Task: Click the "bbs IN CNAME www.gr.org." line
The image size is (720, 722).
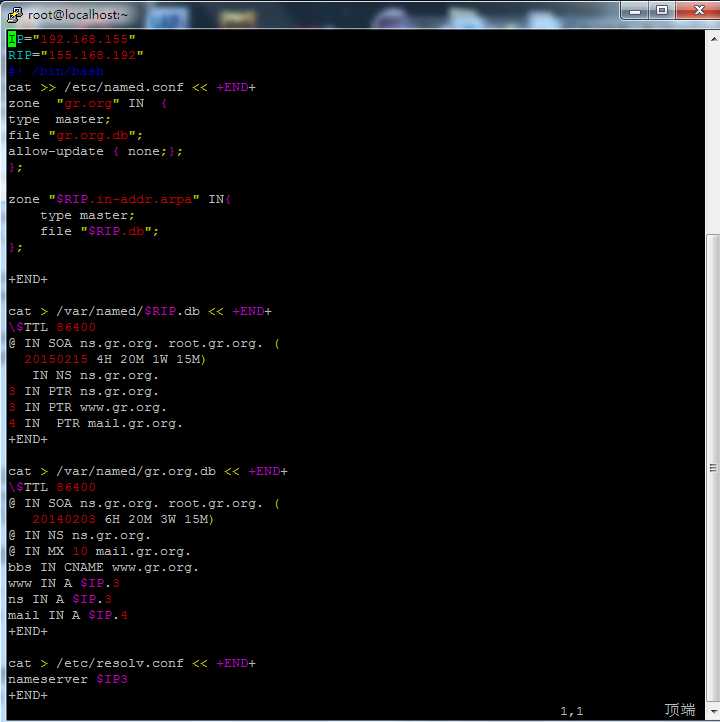Action: pos(103,567)
